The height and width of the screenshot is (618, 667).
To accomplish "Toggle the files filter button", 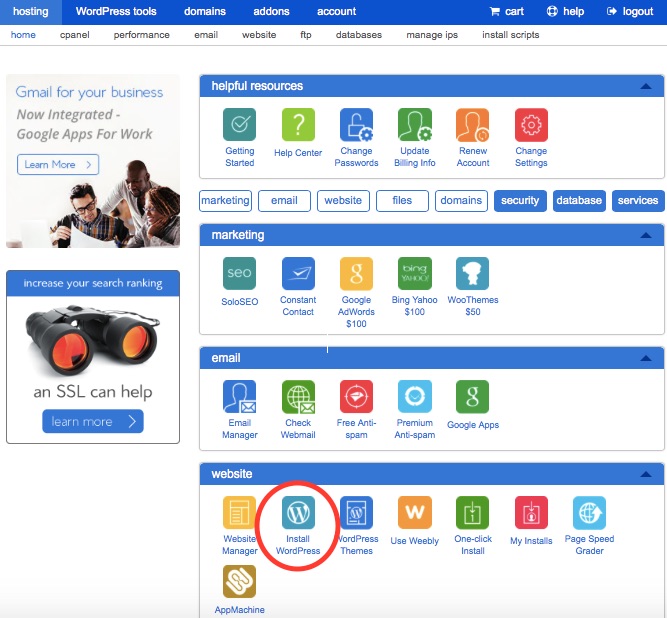I will 402,201.
